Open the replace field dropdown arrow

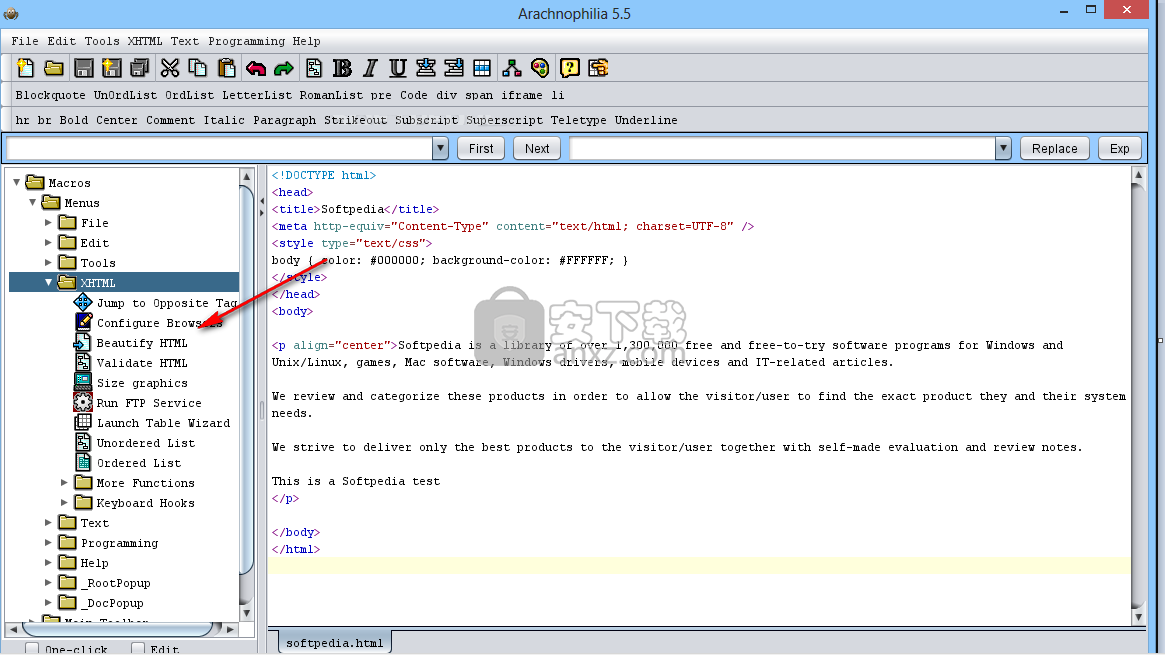tap(1004, 149)
